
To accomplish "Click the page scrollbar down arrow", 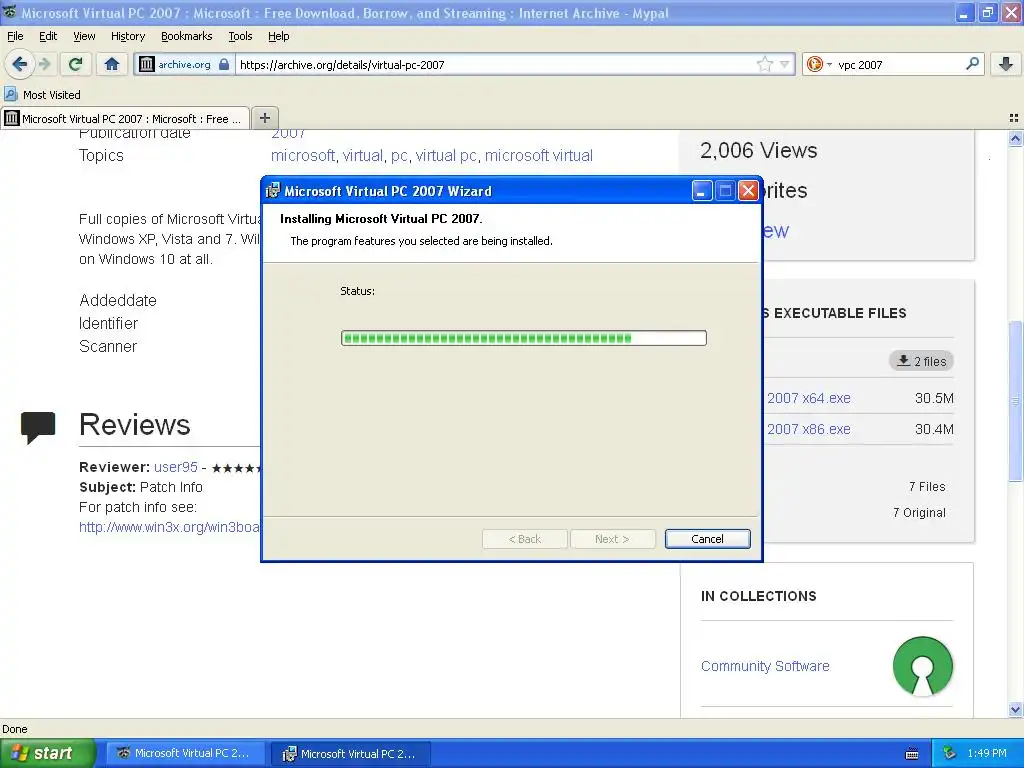I will (x=1015, y=709).
